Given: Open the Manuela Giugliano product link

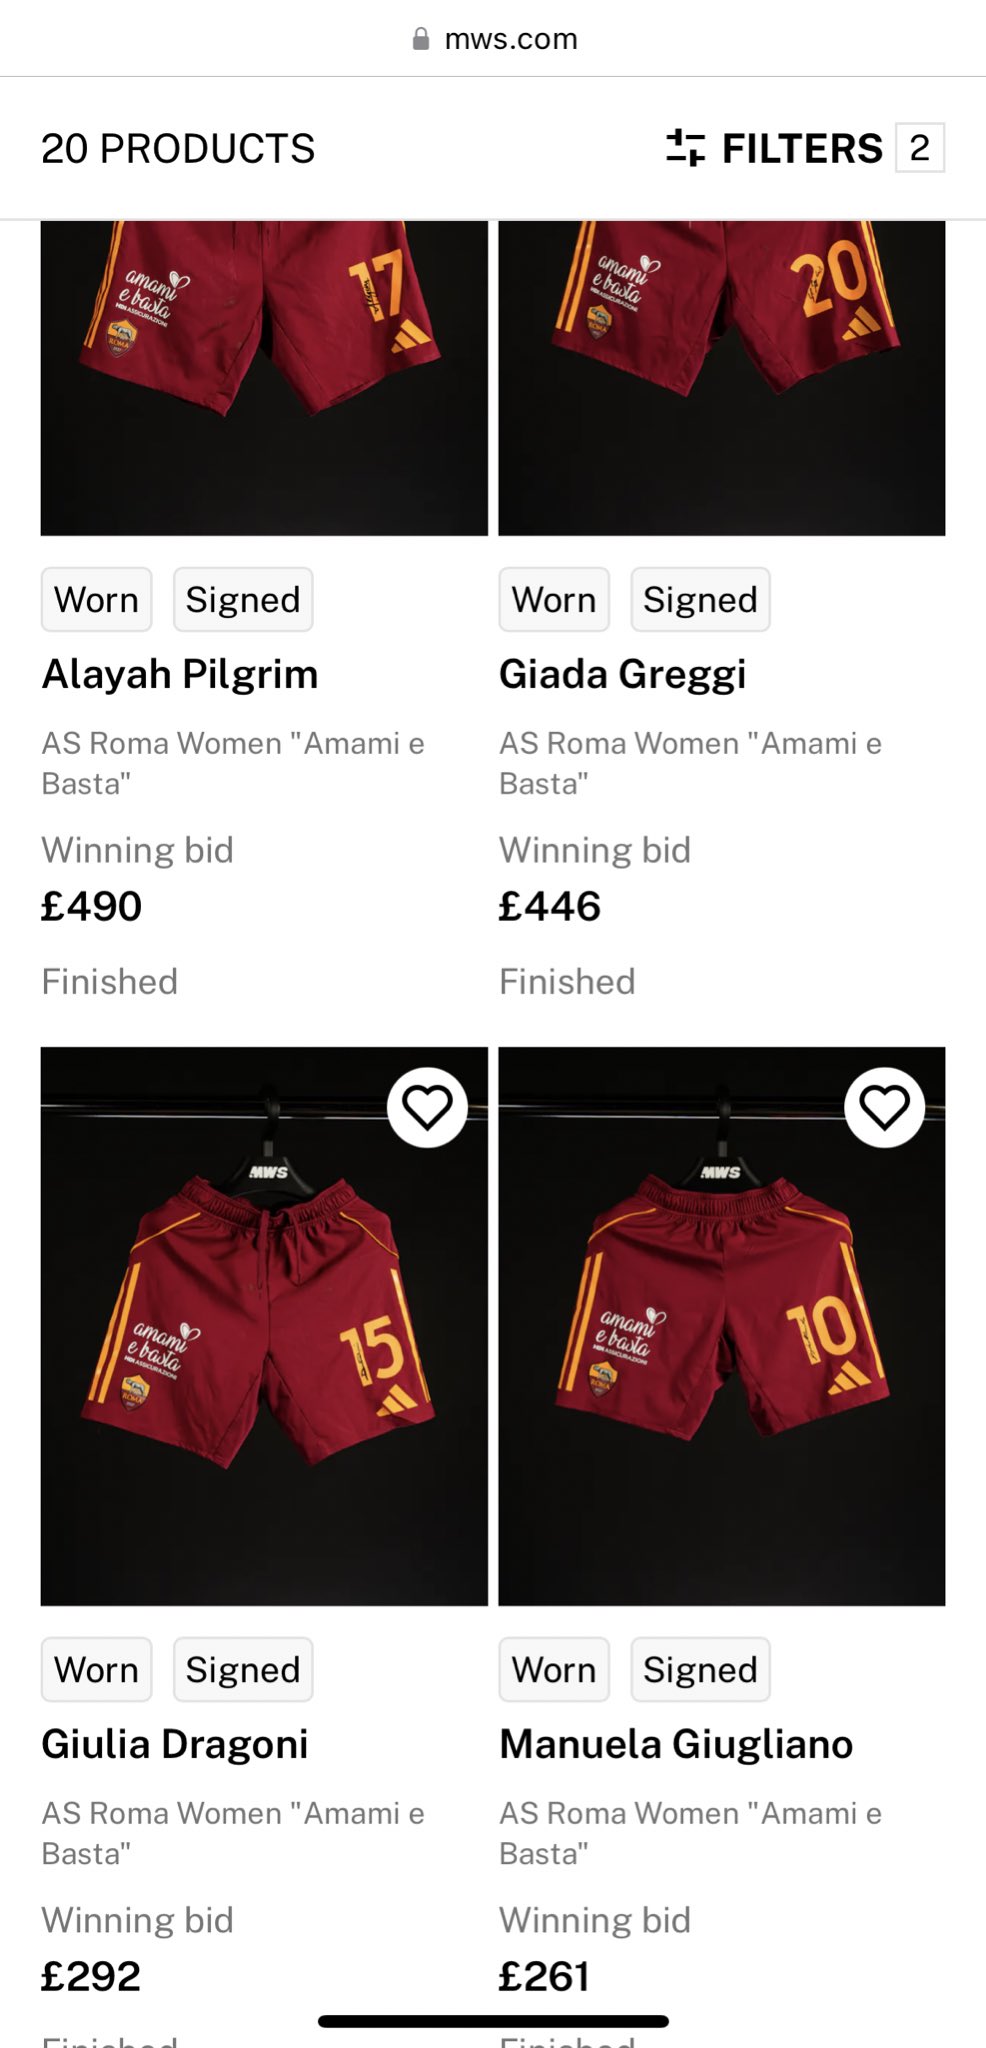Looking at the screenshot, I should point(676,1744).
